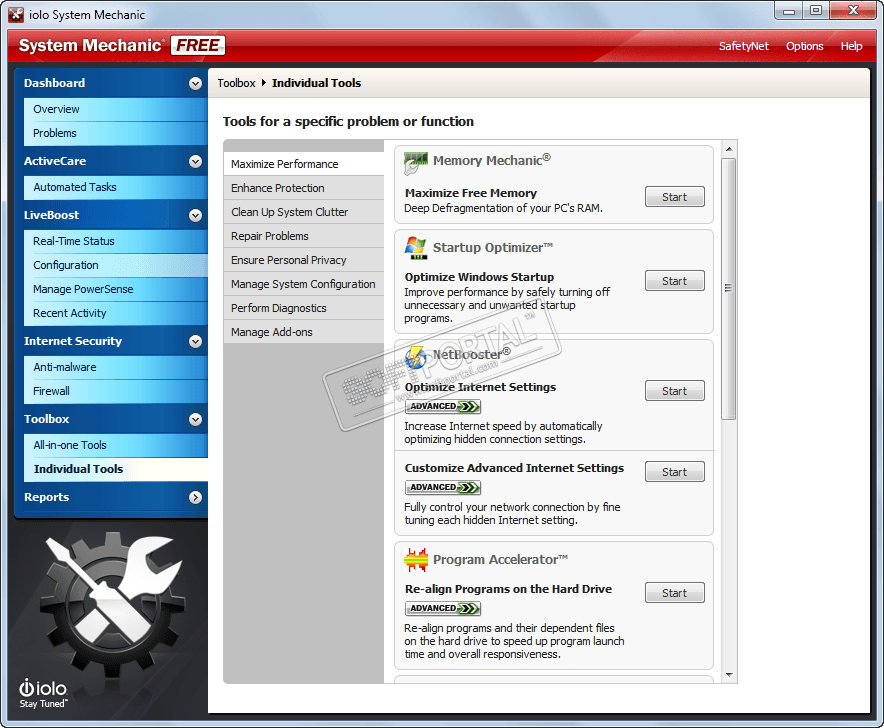Image resolution: width=884 pixels, height=728 pixels.
Task: Select the Repair Problems category
Action: pos(304,236)
